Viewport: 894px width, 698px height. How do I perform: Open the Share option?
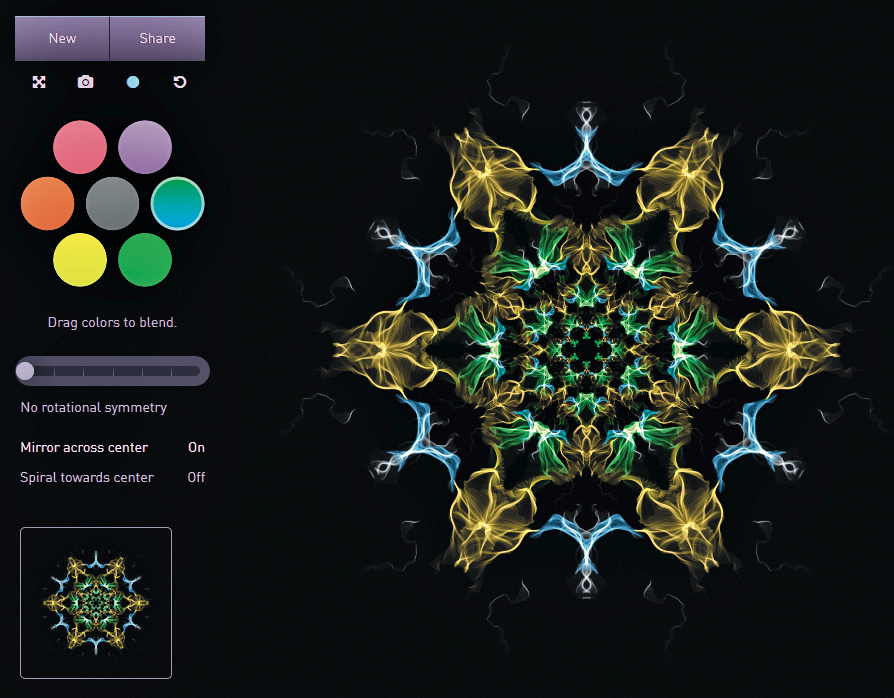(157, 38)
